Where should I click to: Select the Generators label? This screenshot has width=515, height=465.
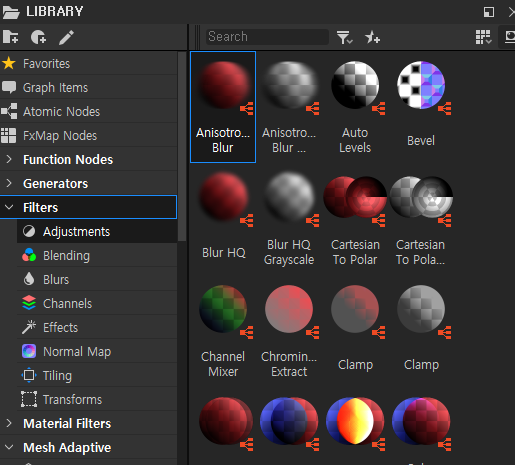56,184
